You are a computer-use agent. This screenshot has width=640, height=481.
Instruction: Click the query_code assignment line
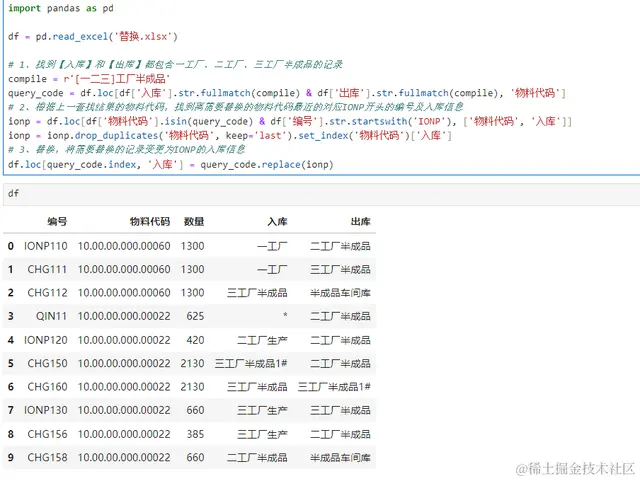(x=287, y=93)
